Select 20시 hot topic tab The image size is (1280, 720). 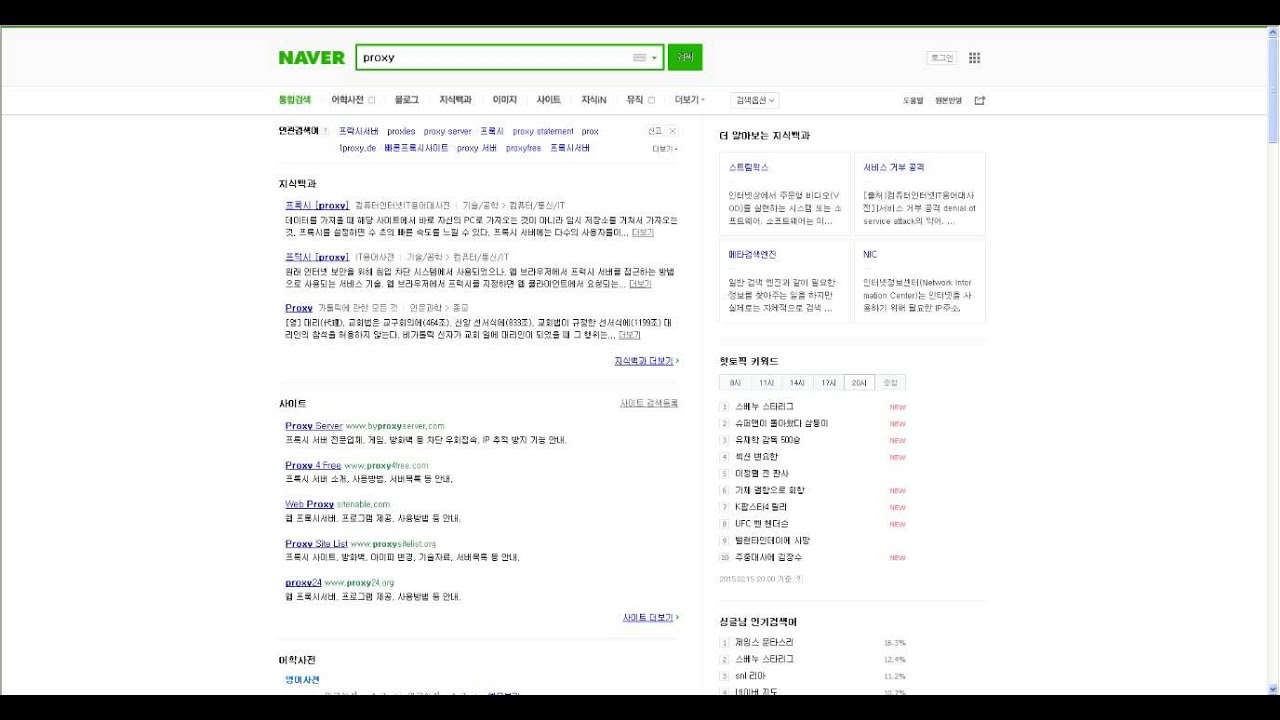coord(859,383)
